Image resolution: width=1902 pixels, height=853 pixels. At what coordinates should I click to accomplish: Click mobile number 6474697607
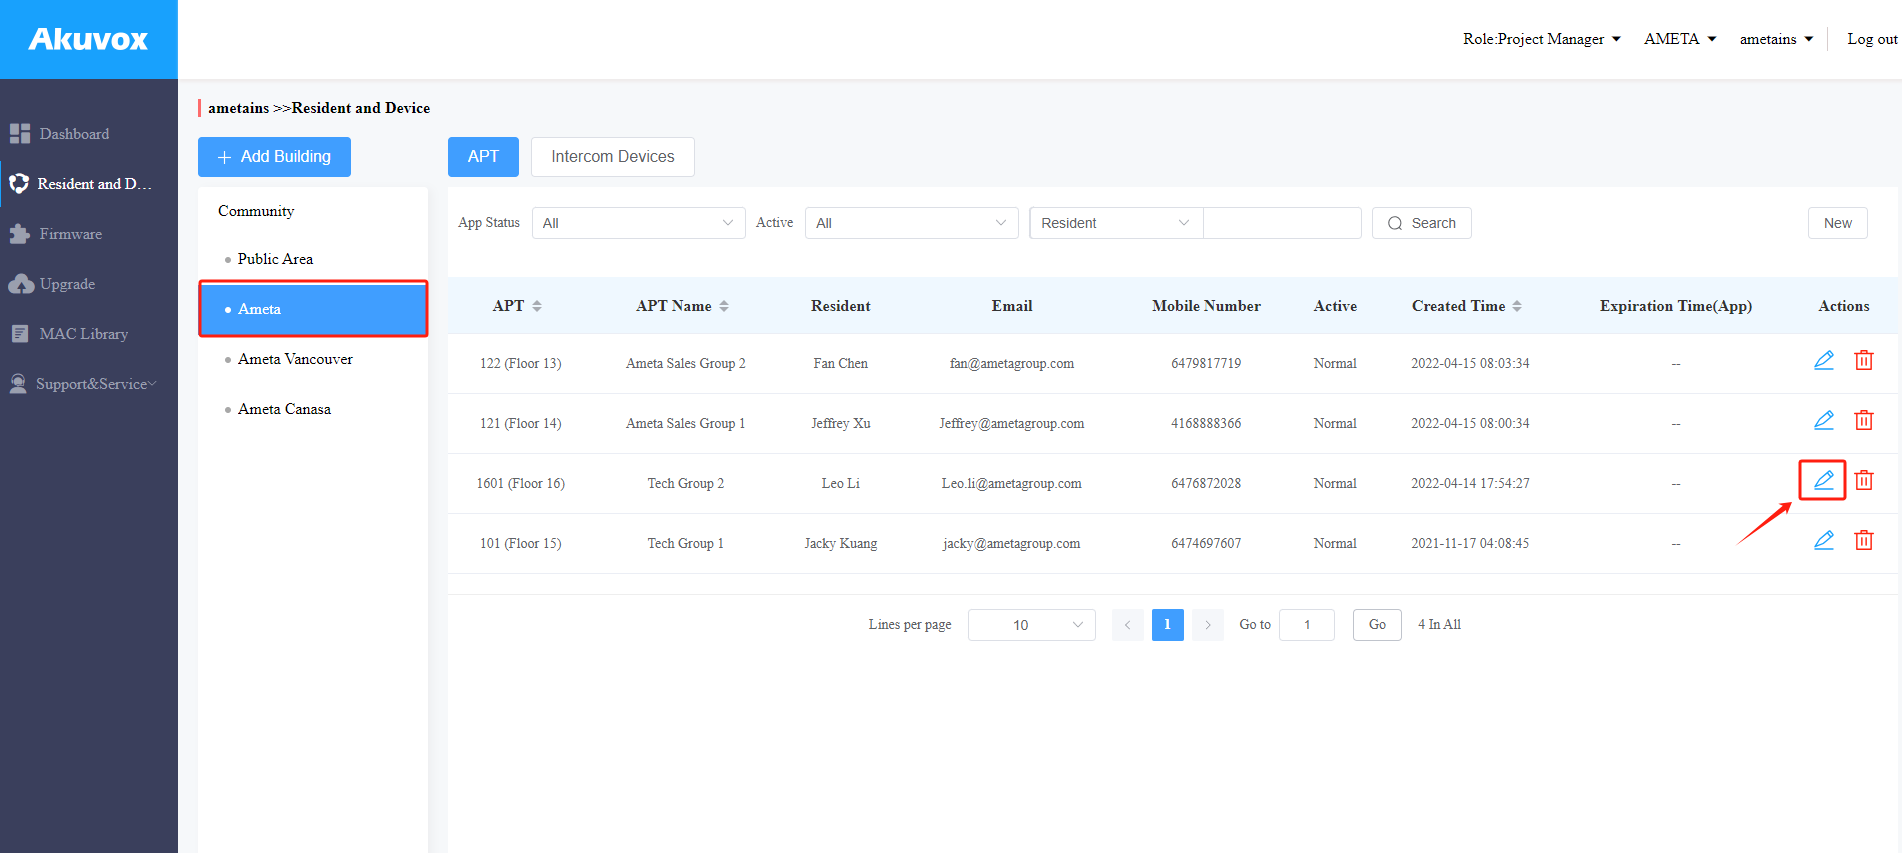(1206, 544)
